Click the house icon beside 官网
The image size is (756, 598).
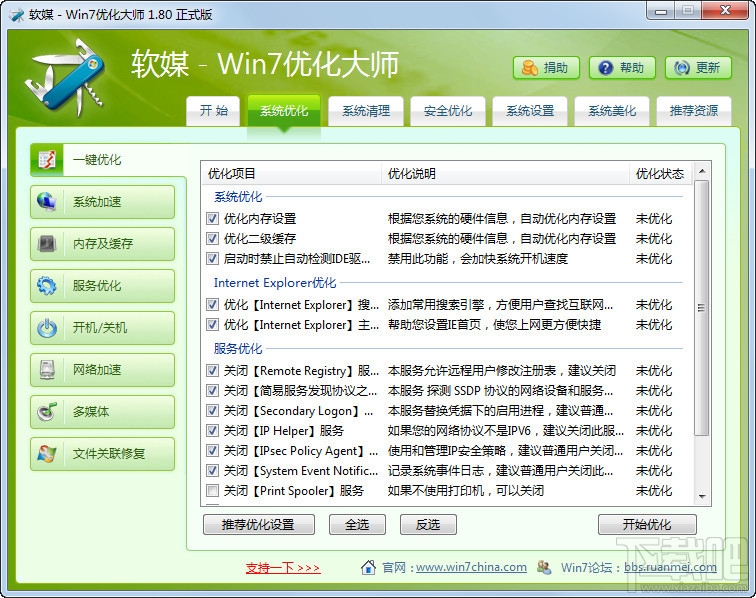(368, 567)
